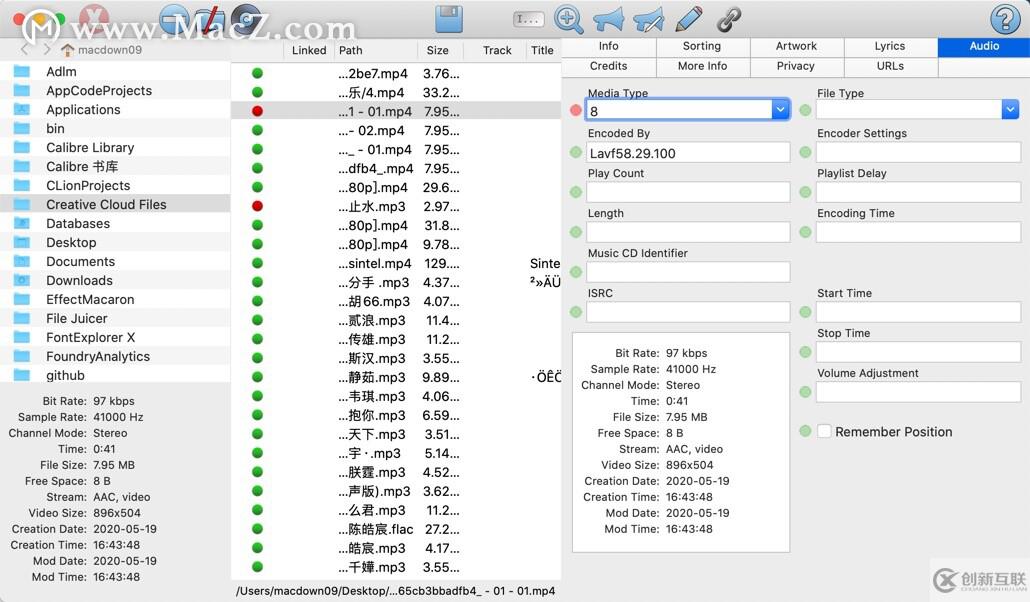This screenshot has height=602, width=1030.
Task: Toggle the Remember Position checkbox
Action: (x=824, y=432)
